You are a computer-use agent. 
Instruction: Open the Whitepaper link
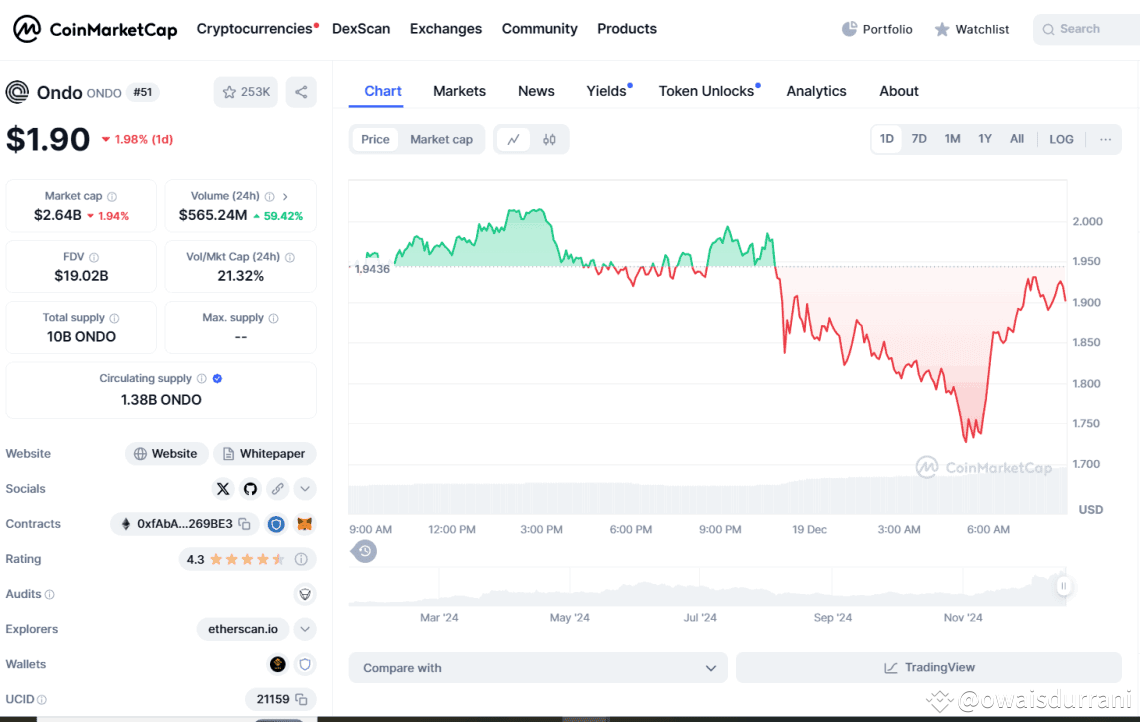264,454
